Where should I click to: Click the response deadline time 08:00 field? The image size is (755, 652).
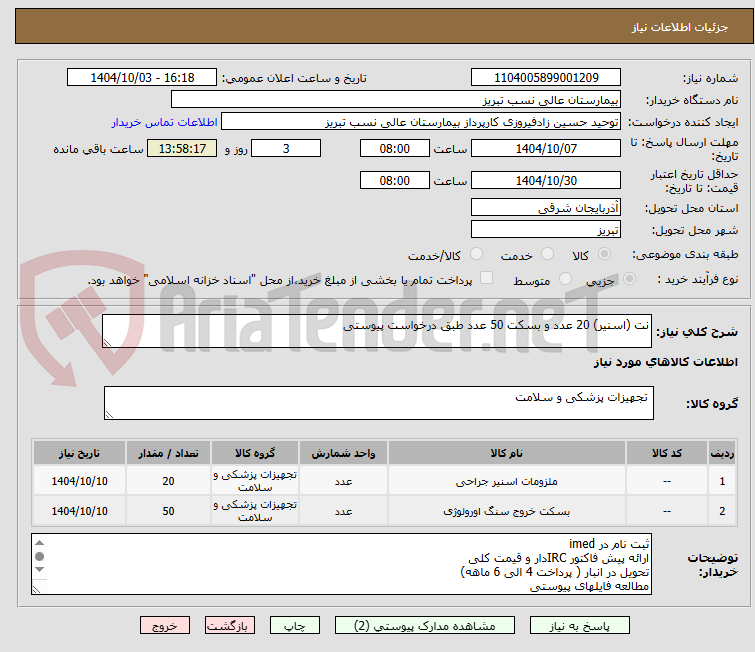tap(394, 148)
